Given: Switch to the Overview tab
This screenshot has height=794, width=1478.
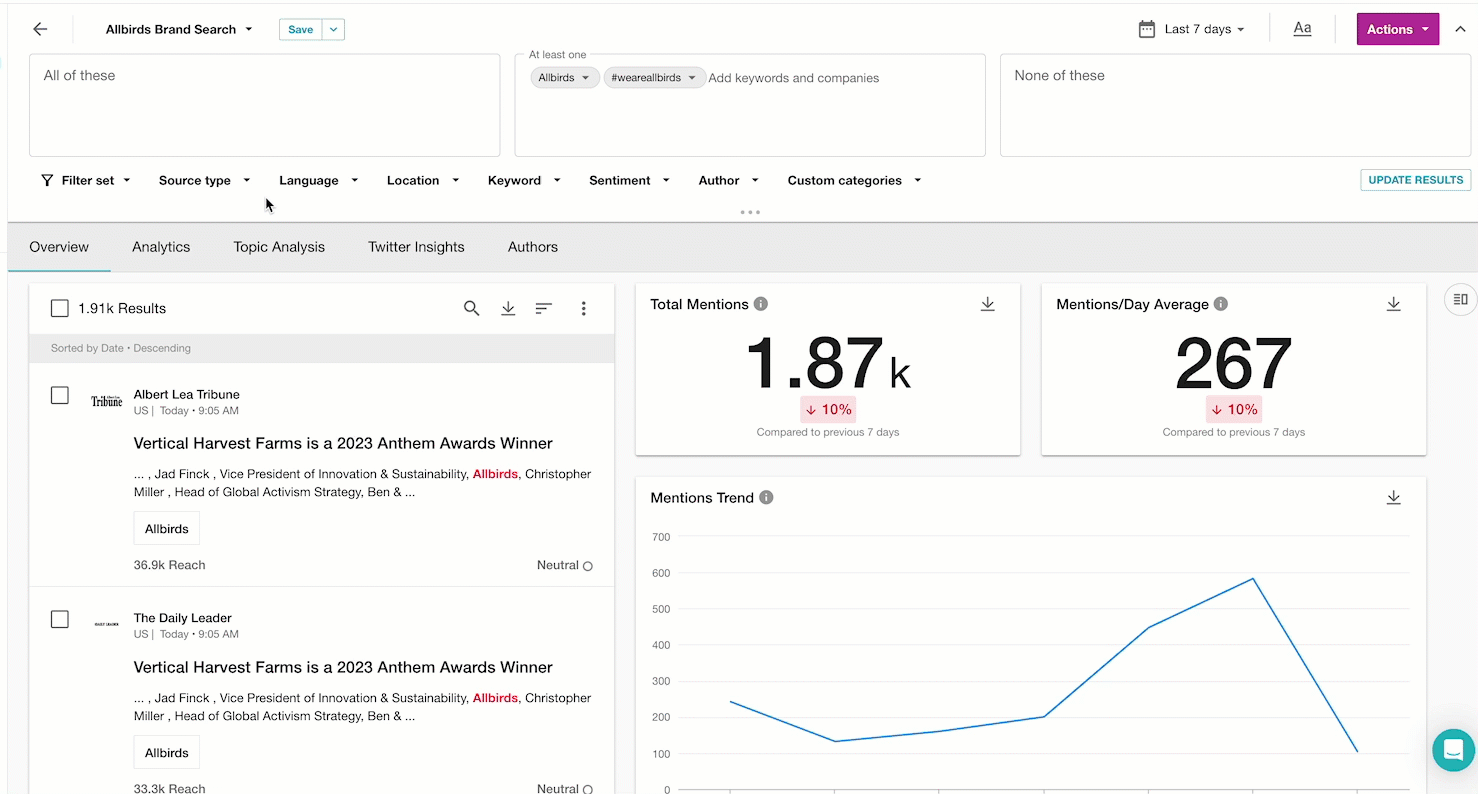Looking at the screenshot, I should tap(59, 247).
